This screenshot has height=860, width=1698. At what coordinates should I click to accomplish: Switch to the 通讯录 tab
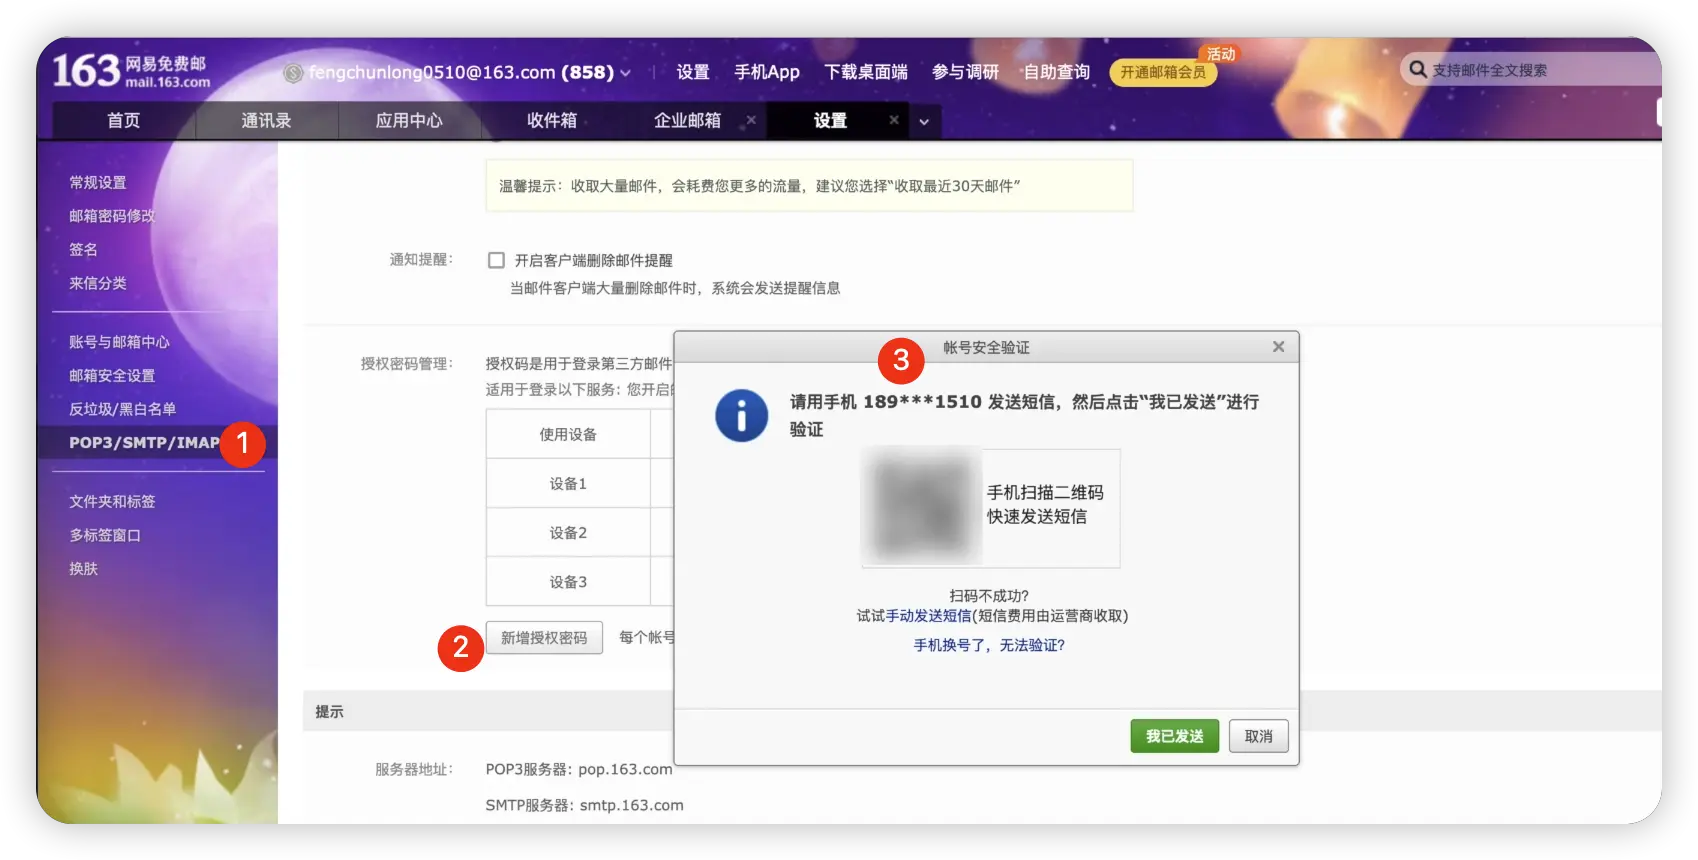click(x=266, y=120)
